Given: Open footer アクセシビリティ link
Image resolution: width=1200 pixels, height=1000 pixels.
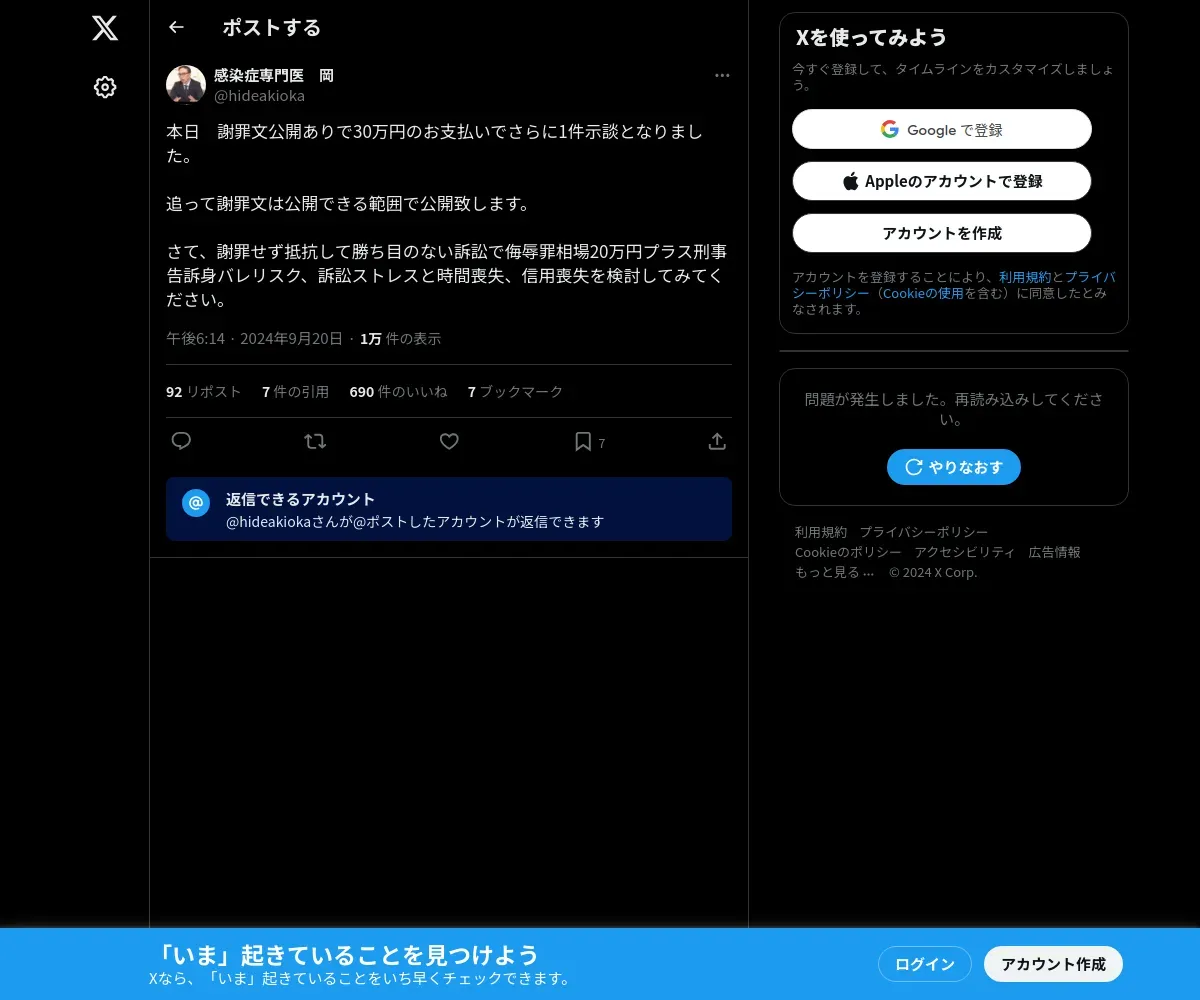Looking at the screenshot, I should (965, 552).
